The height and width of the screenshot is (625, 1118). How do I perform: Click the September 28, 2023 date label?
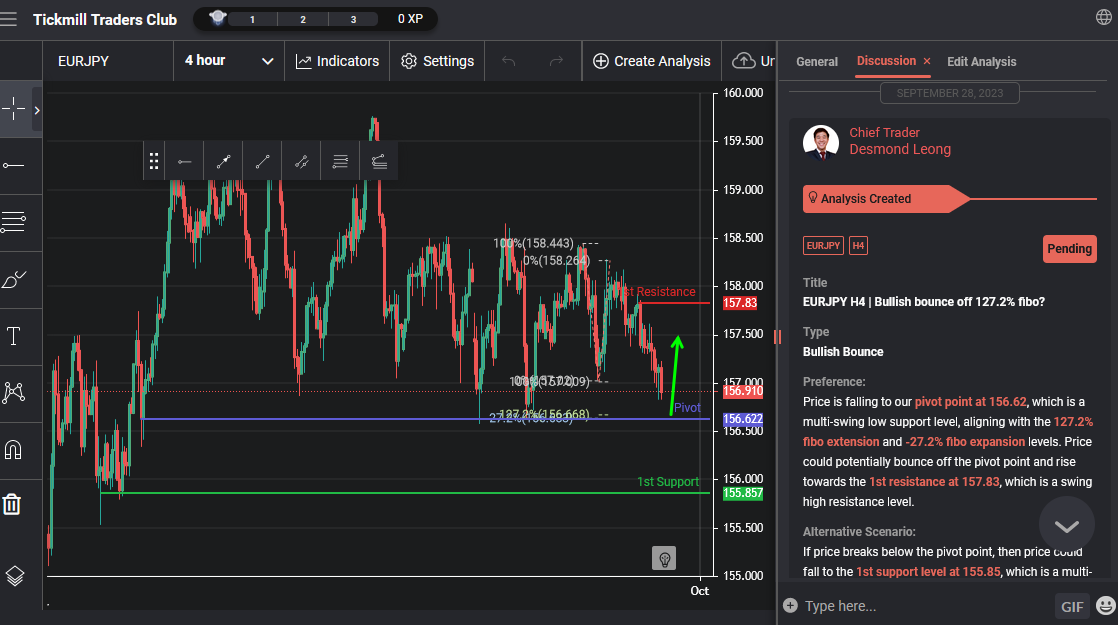point(950,93)
